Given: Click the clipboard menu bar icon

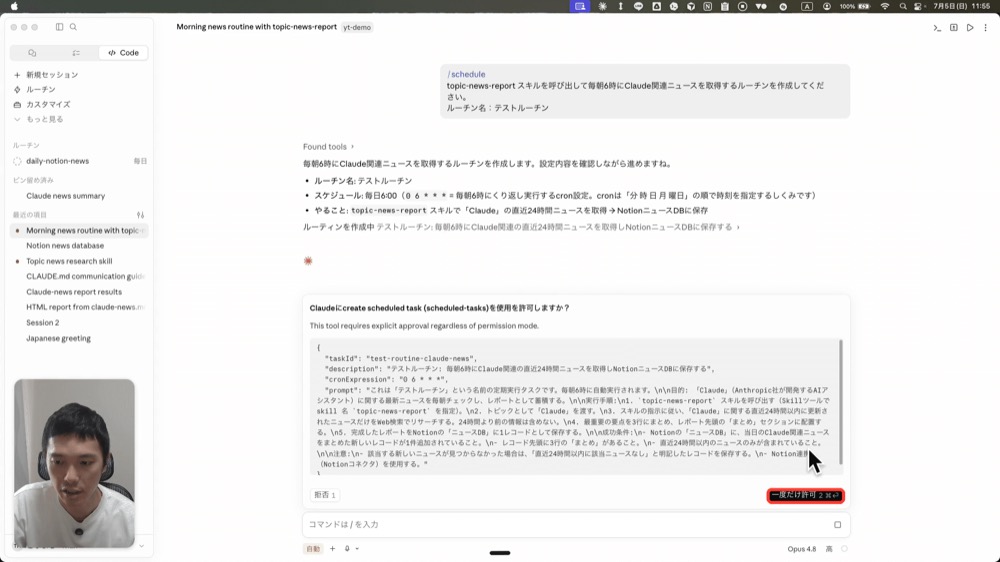Looking at the screenshot, I should click(x=724, y=6).
